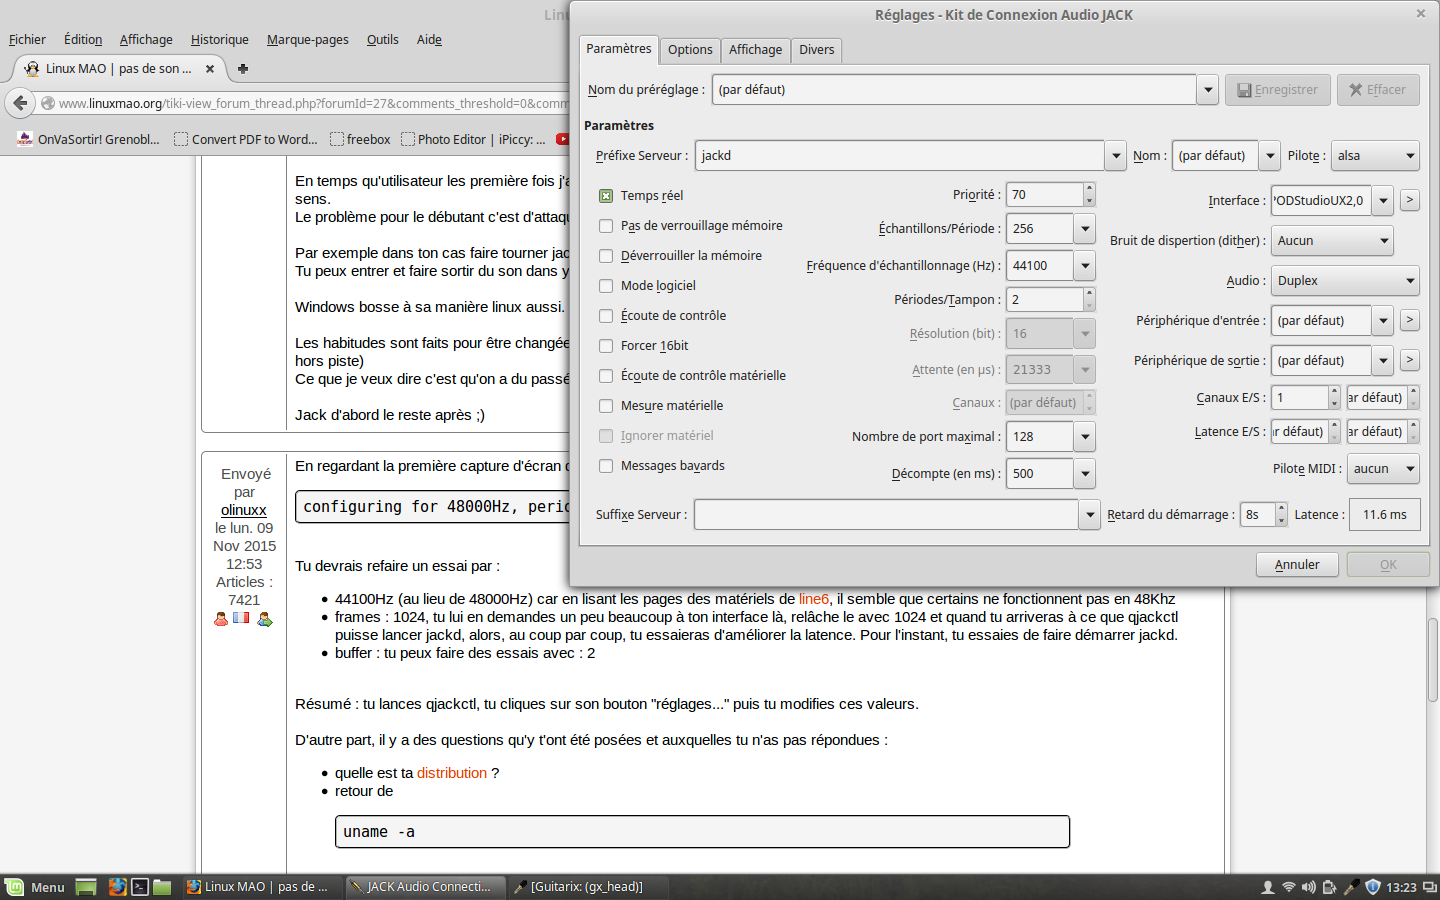Enable Mode logiciel checkbox

tap(606, 286)
